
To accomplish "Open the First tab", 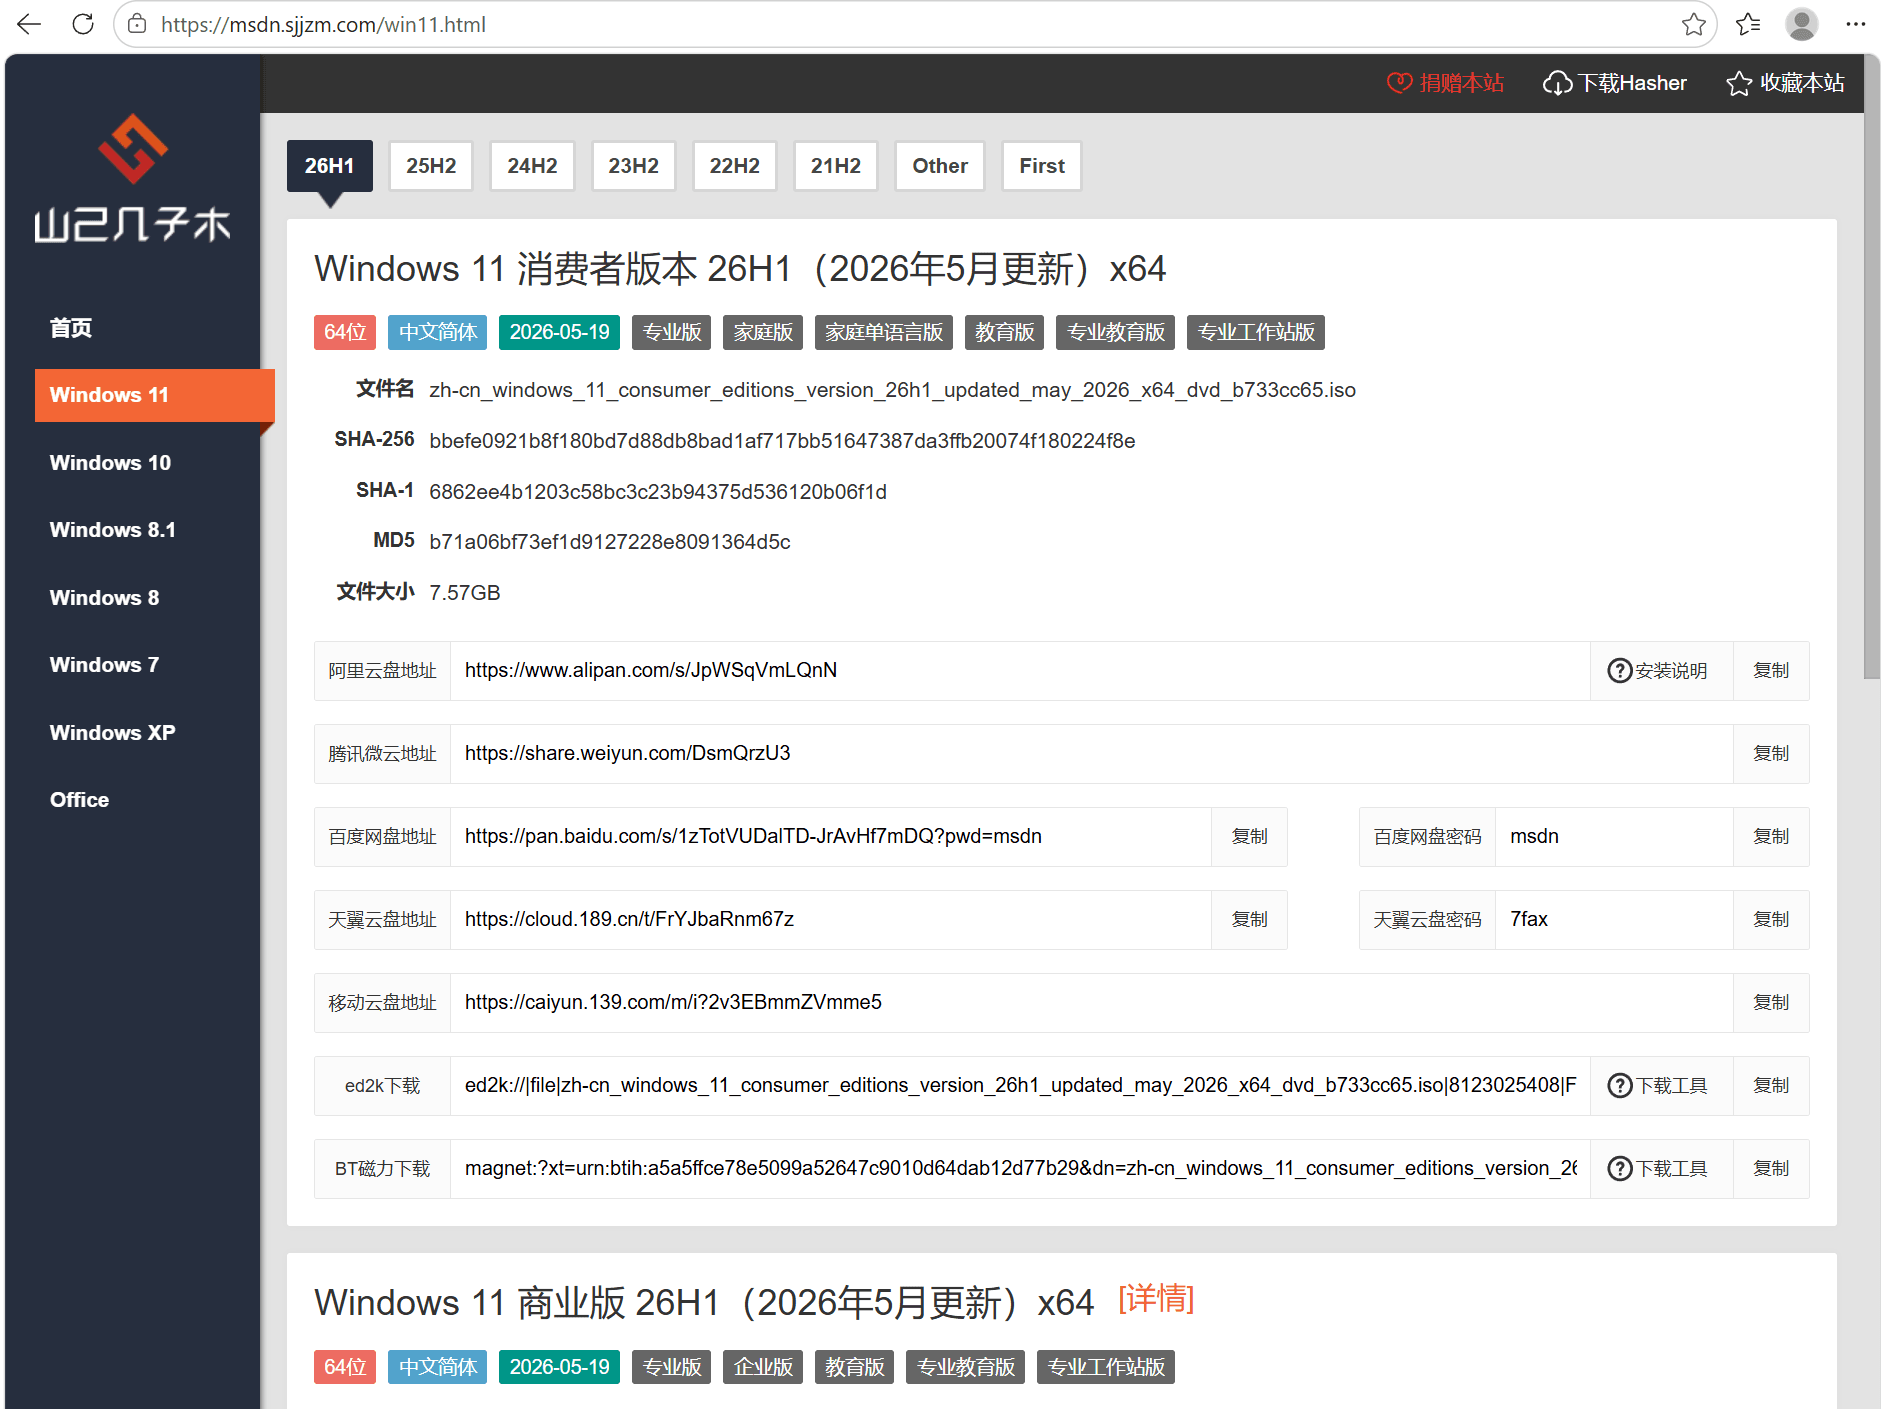I will pos(1042,166).
